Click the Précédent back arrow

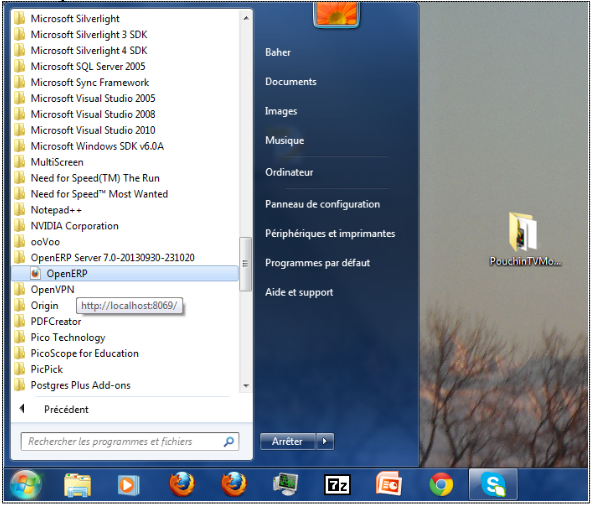[x=22, y=409]
